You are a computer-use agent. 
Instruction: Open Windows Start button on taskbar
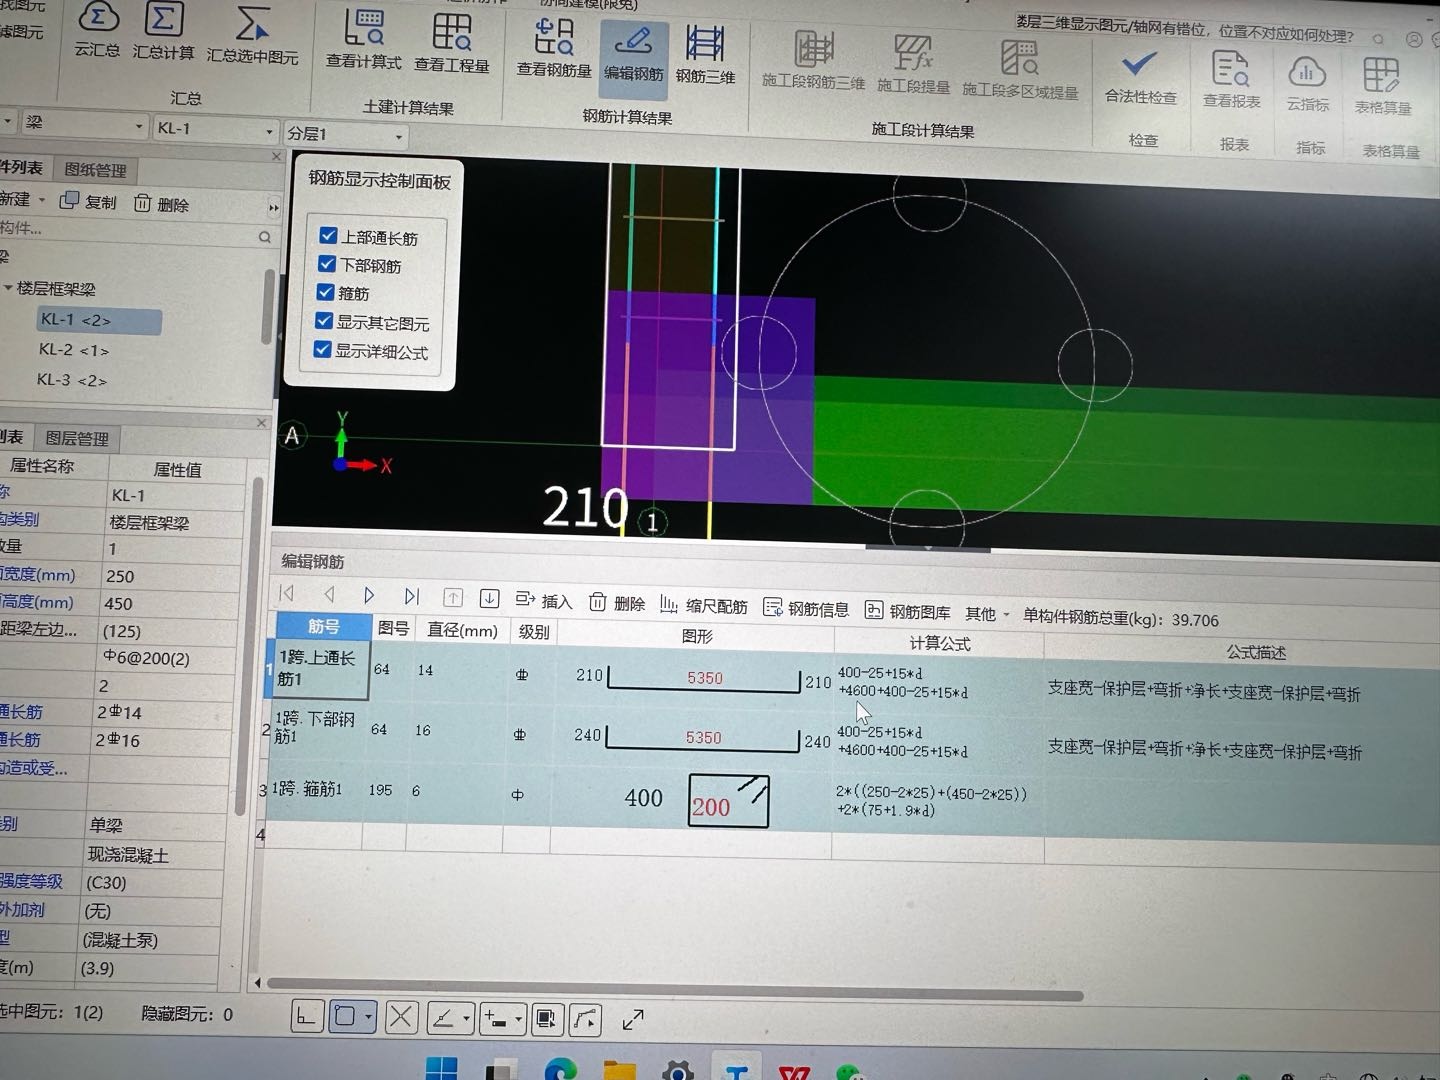click(x=441, y=1068)
